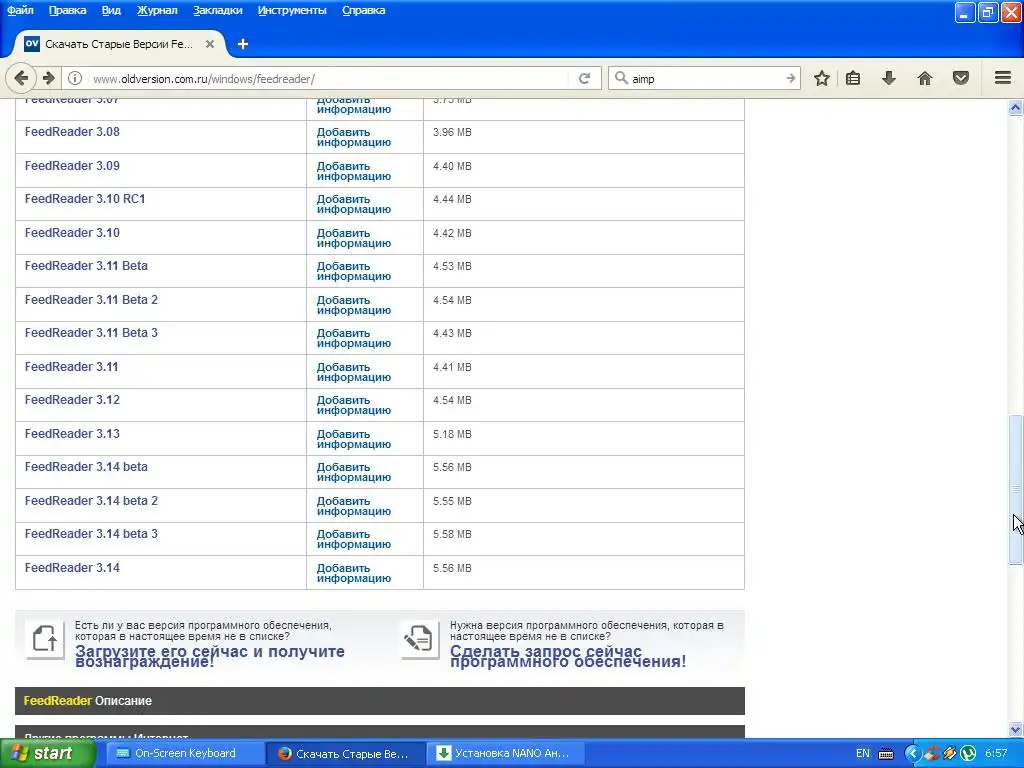Go forward with the forward arrow

(x=49, y=78)
